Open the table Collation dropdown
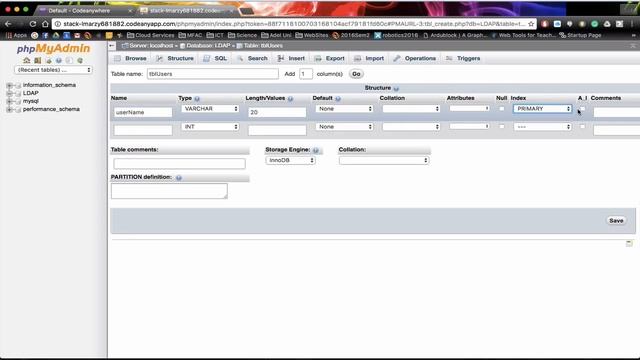640x360 pixels. (384, 160)
